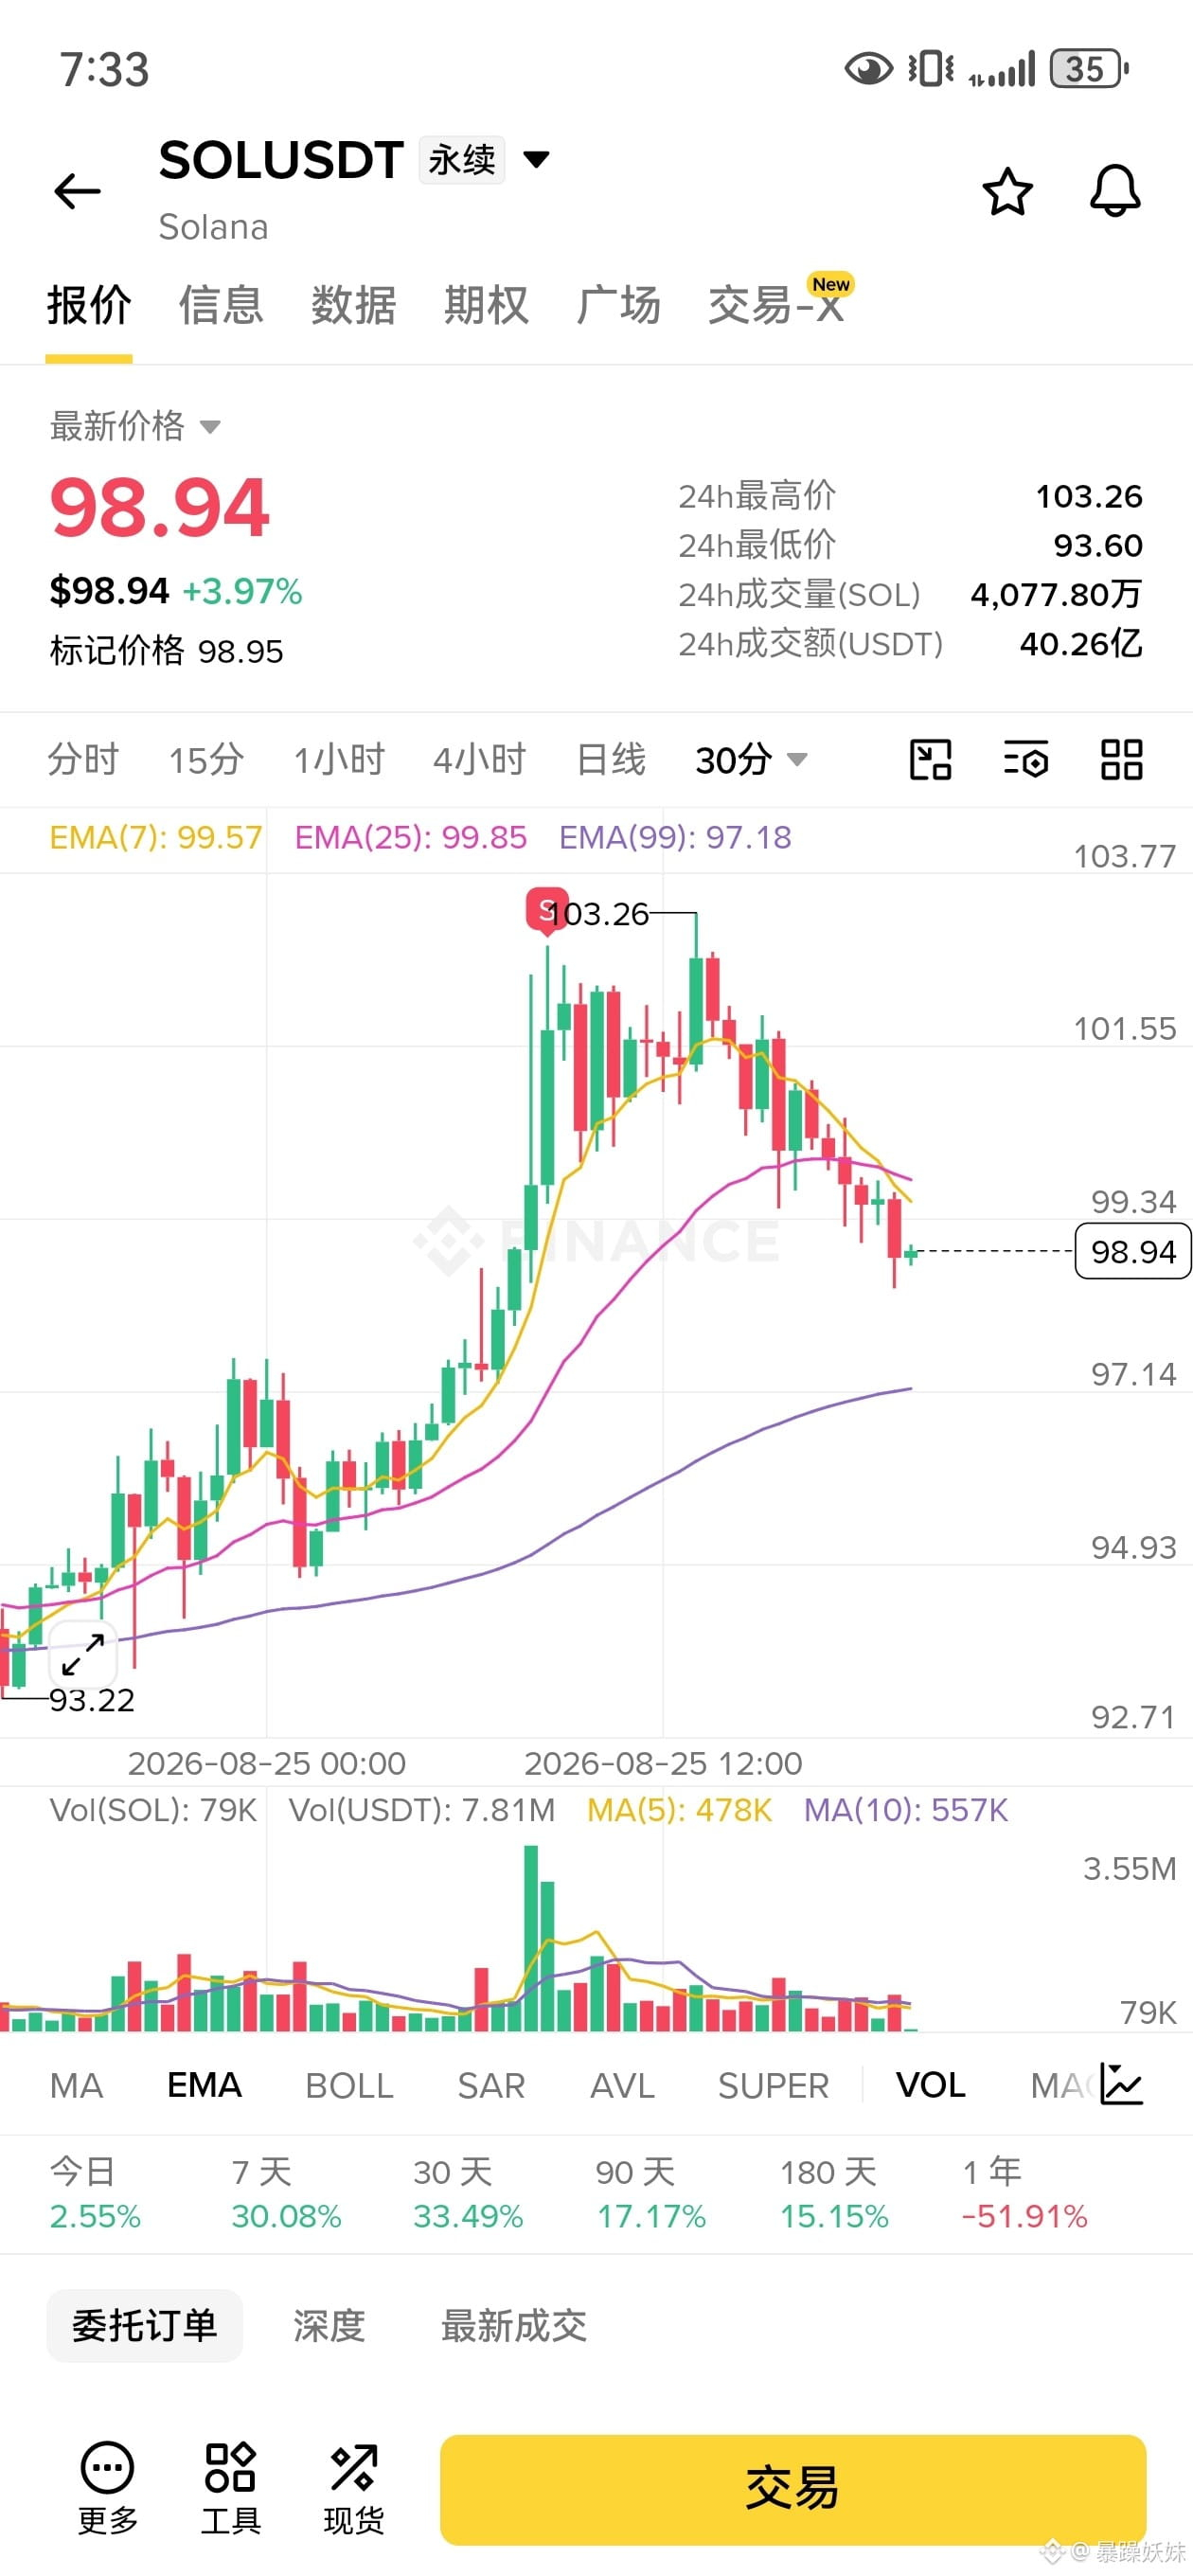Image resolution: width=1193 pixels, height=2576 pixels.
Task: Tap the current price tag 98.94 on chart
Action: coord(1132,1251)
